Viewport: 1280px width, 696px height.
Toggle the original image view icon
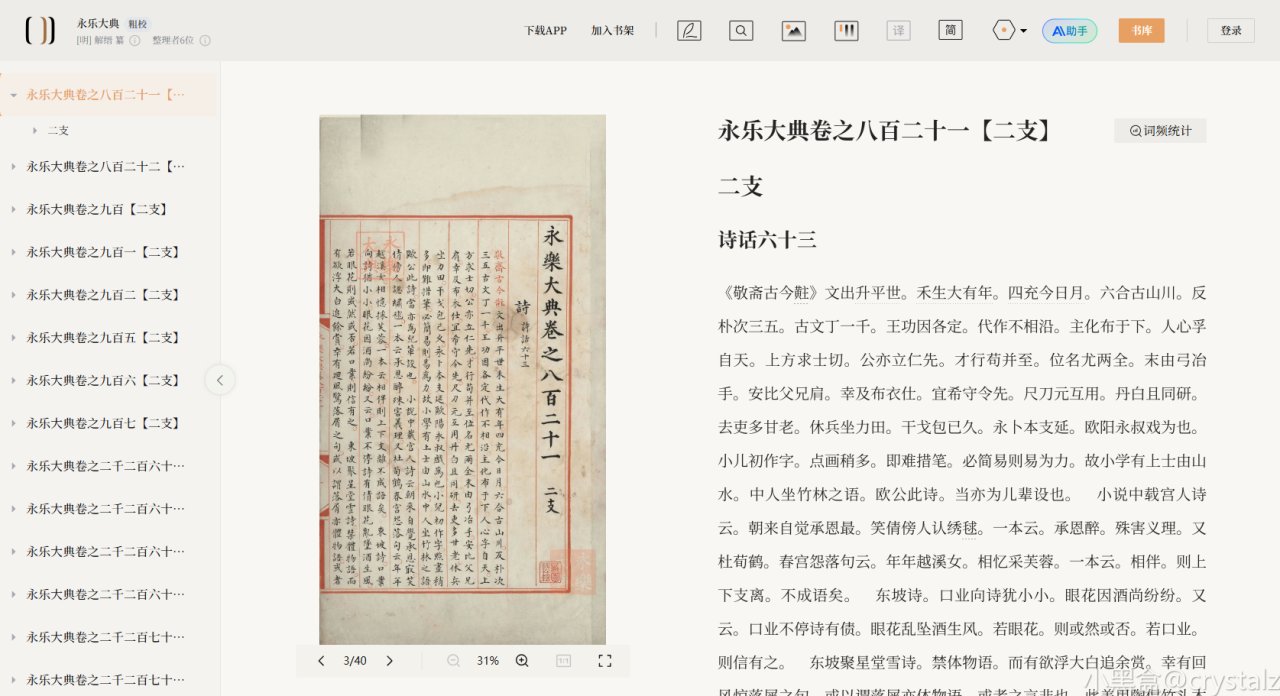coord(794,30)
